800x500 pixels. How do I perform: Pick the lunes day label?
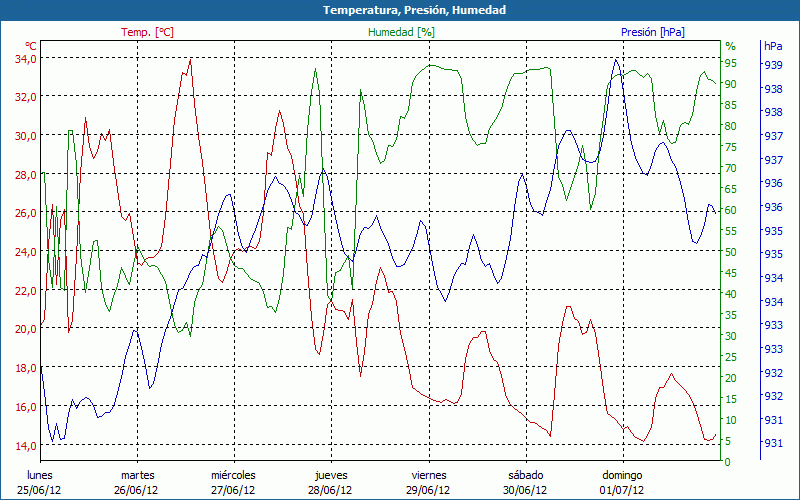pos(40,475)
